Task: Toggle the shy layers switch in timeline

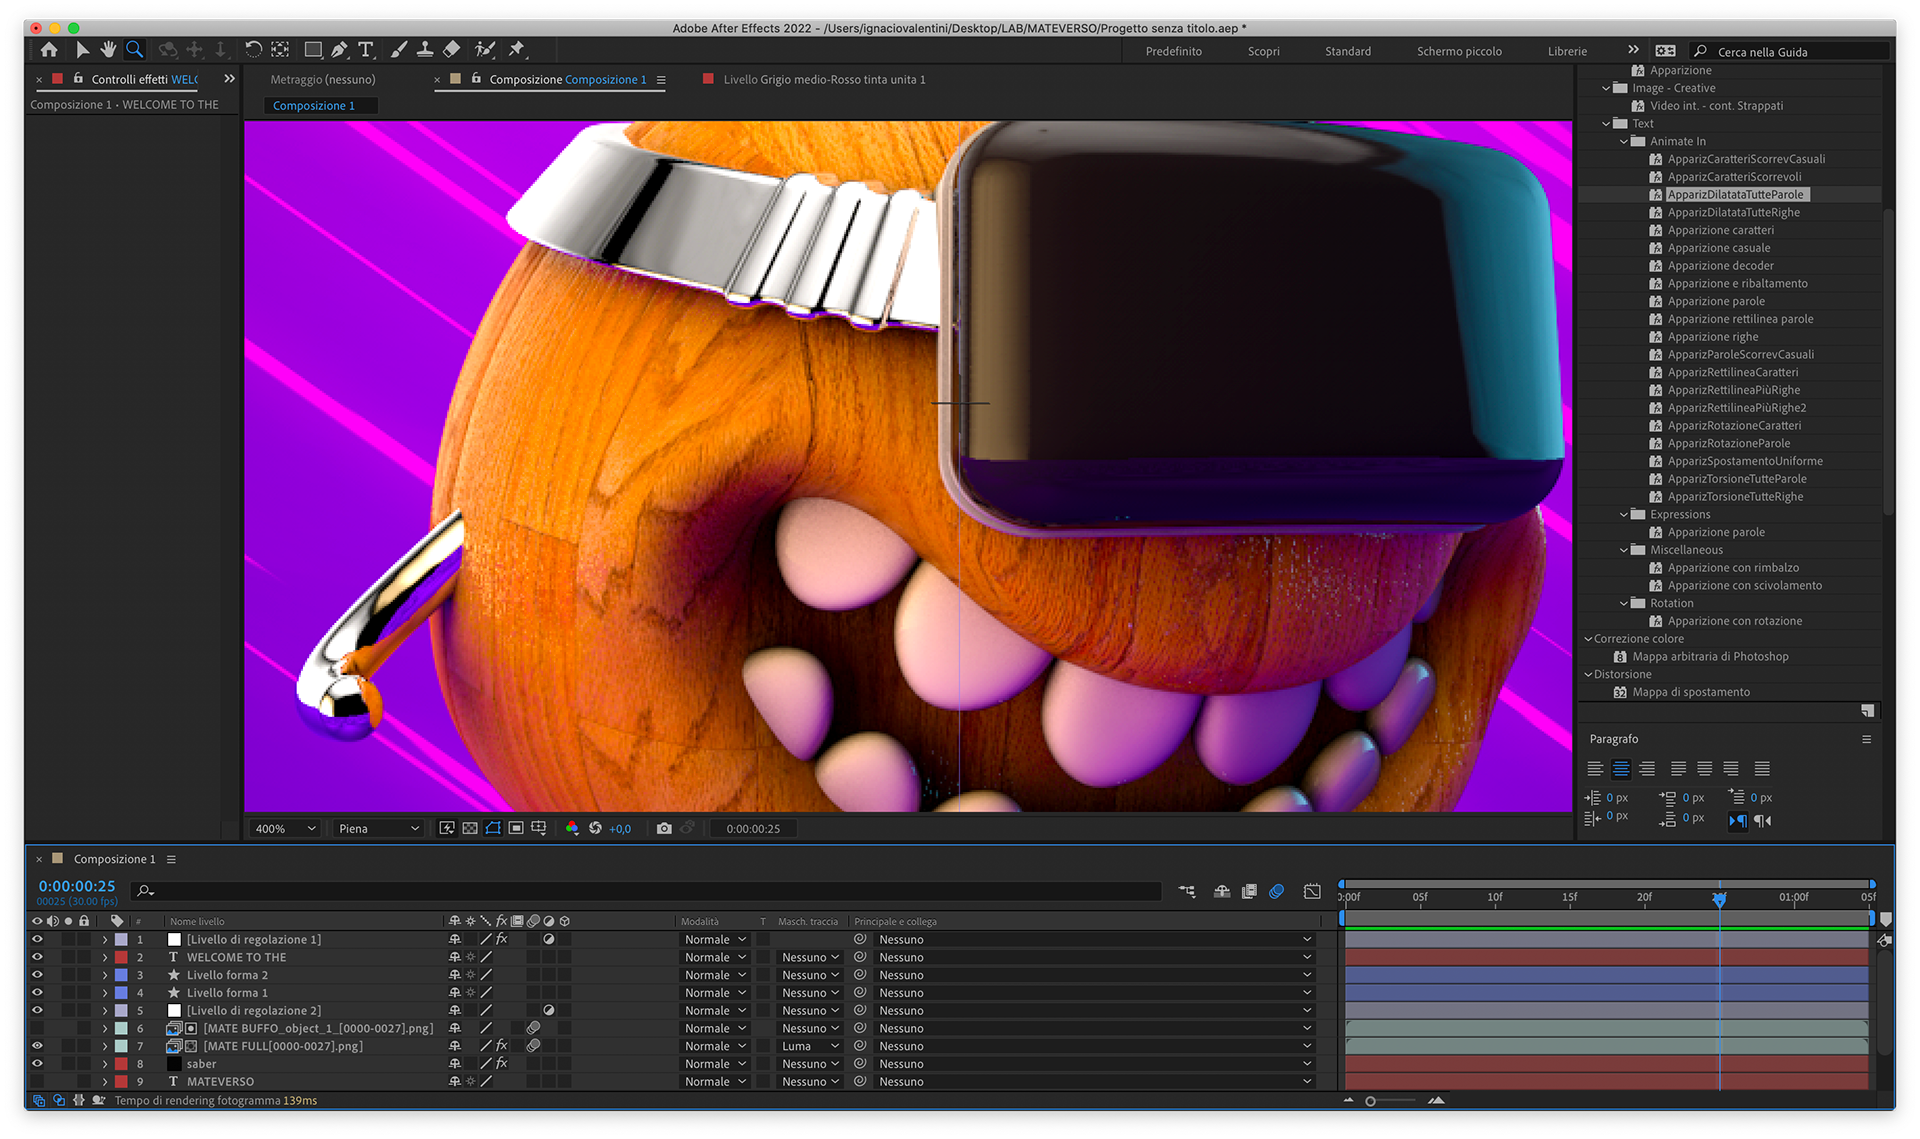Action: (1221, 891)
